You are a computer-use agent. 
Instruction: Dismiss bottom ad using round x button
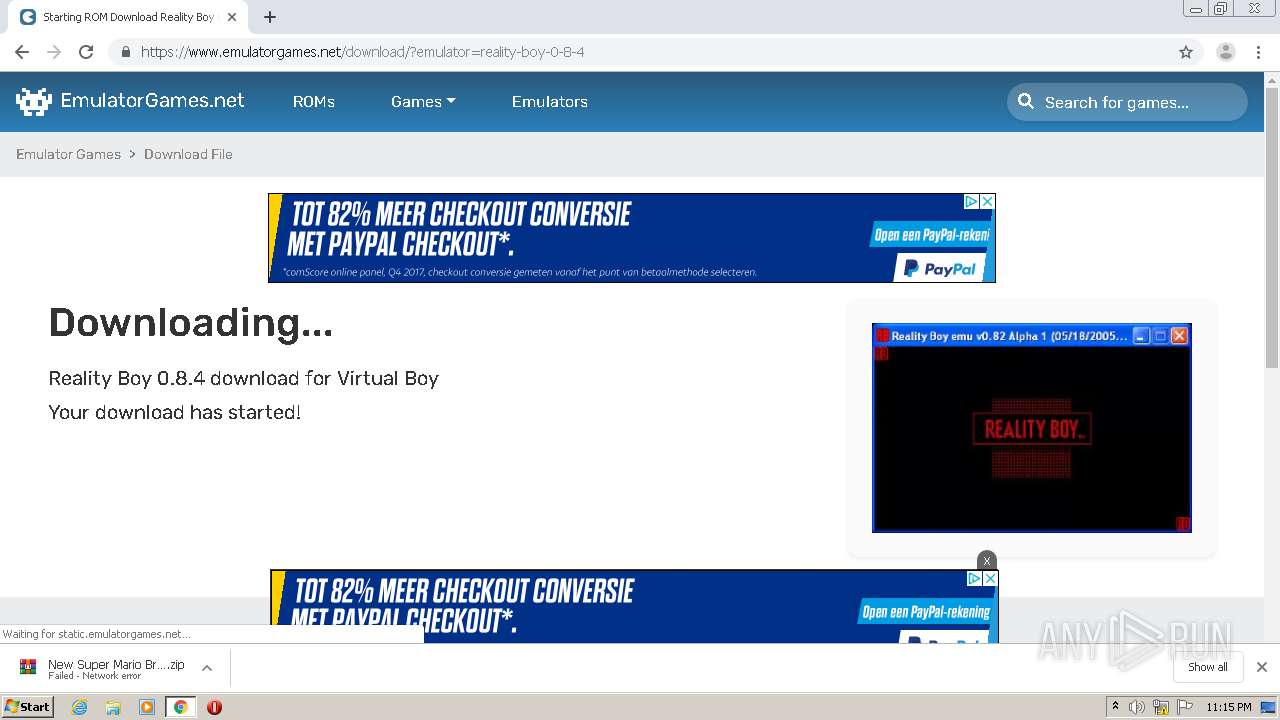click(987, 560)
